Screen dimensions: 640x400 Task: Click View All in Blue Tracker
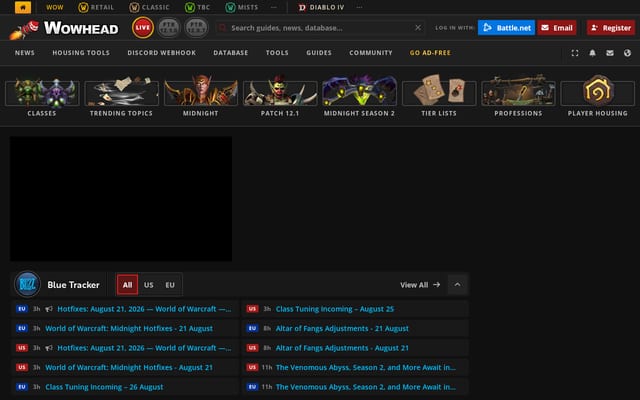pyautogui.click(x=420, y=285)
